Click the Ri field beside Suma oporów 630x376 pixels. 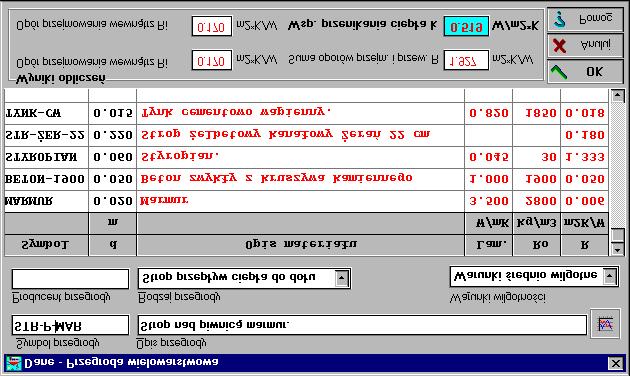click(212, 60)
